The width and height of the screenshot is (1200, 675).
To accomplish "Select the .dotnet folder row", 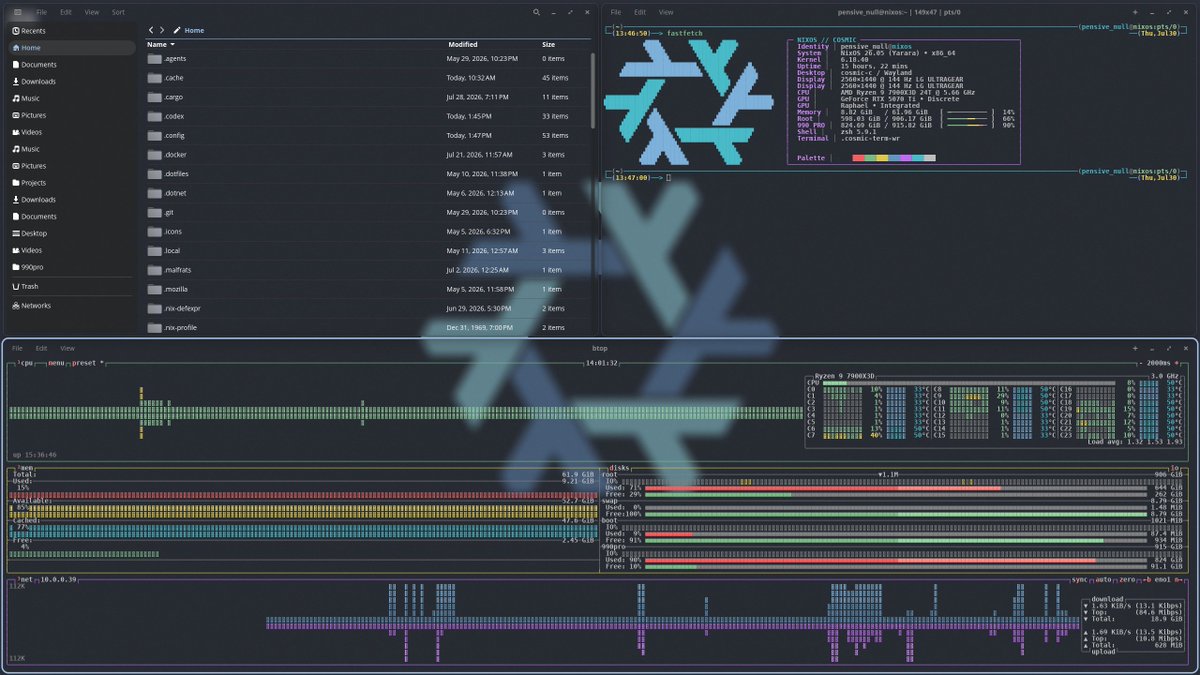I will tap(366, 193).
